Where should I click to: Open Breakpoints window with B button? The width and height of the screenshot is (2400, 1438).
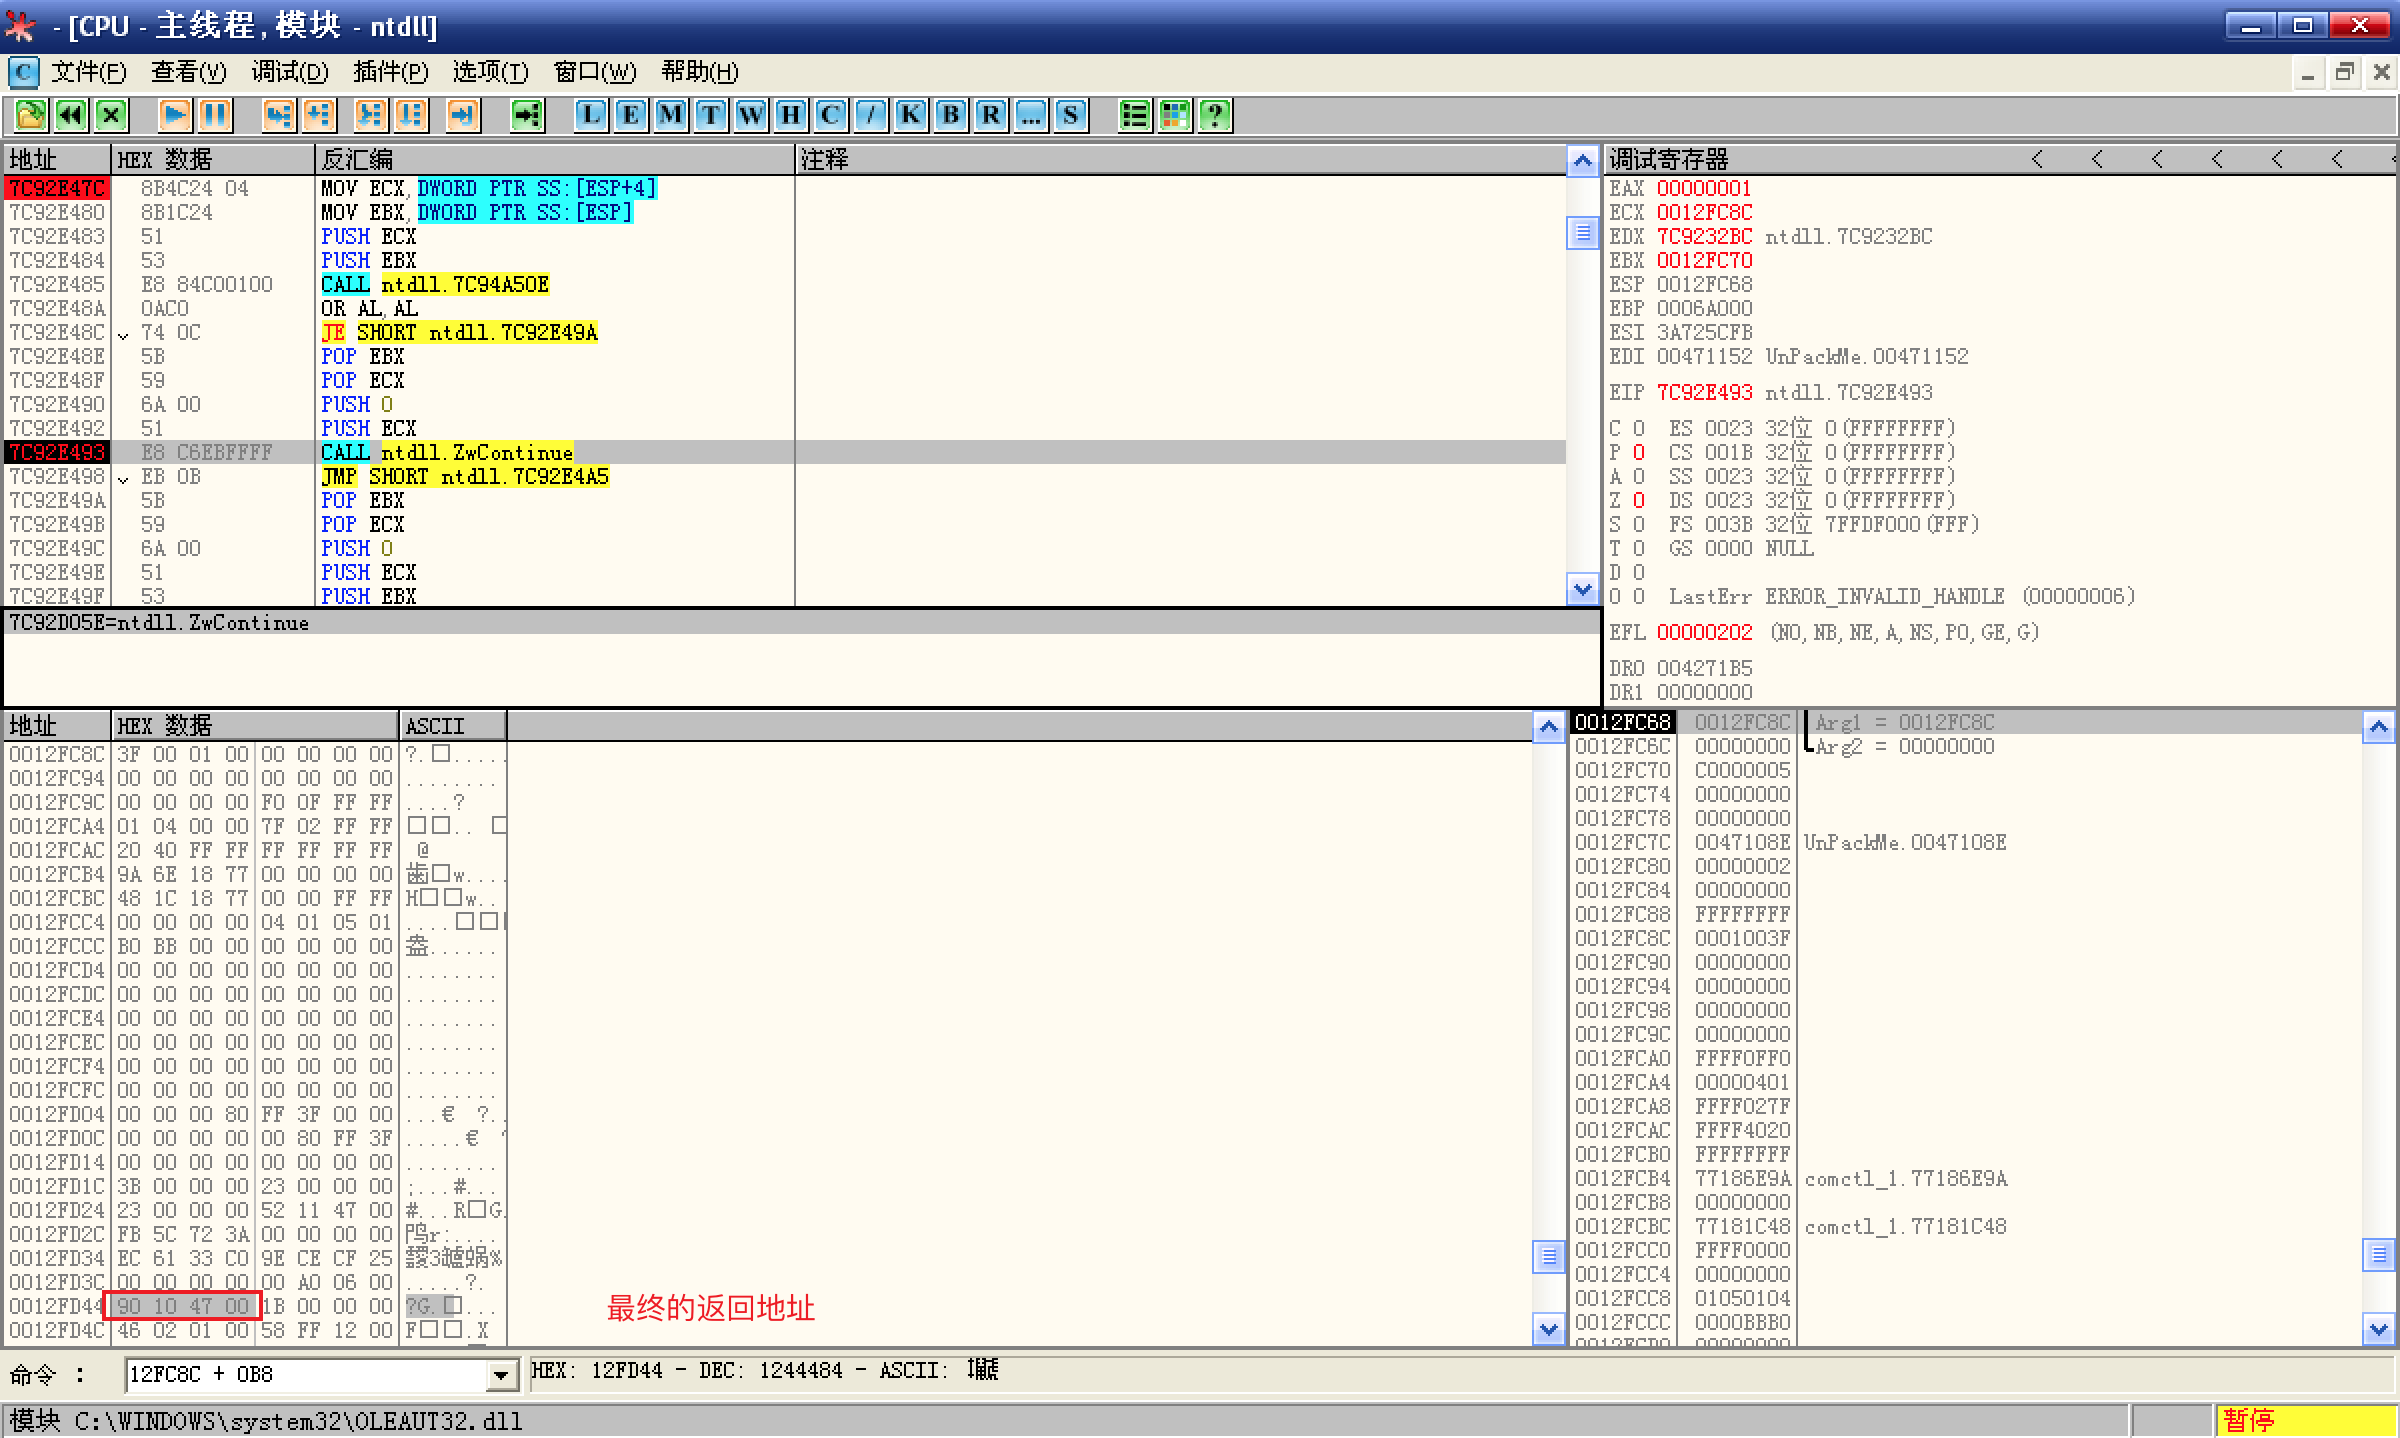[x=951, y=116]
